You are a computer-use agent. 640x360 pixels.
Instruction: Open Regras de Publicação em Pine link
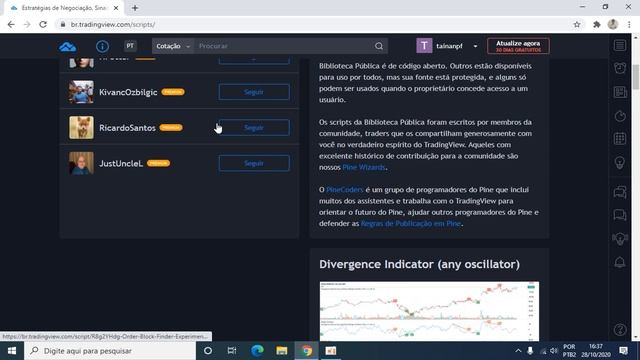tap(411, 223)
